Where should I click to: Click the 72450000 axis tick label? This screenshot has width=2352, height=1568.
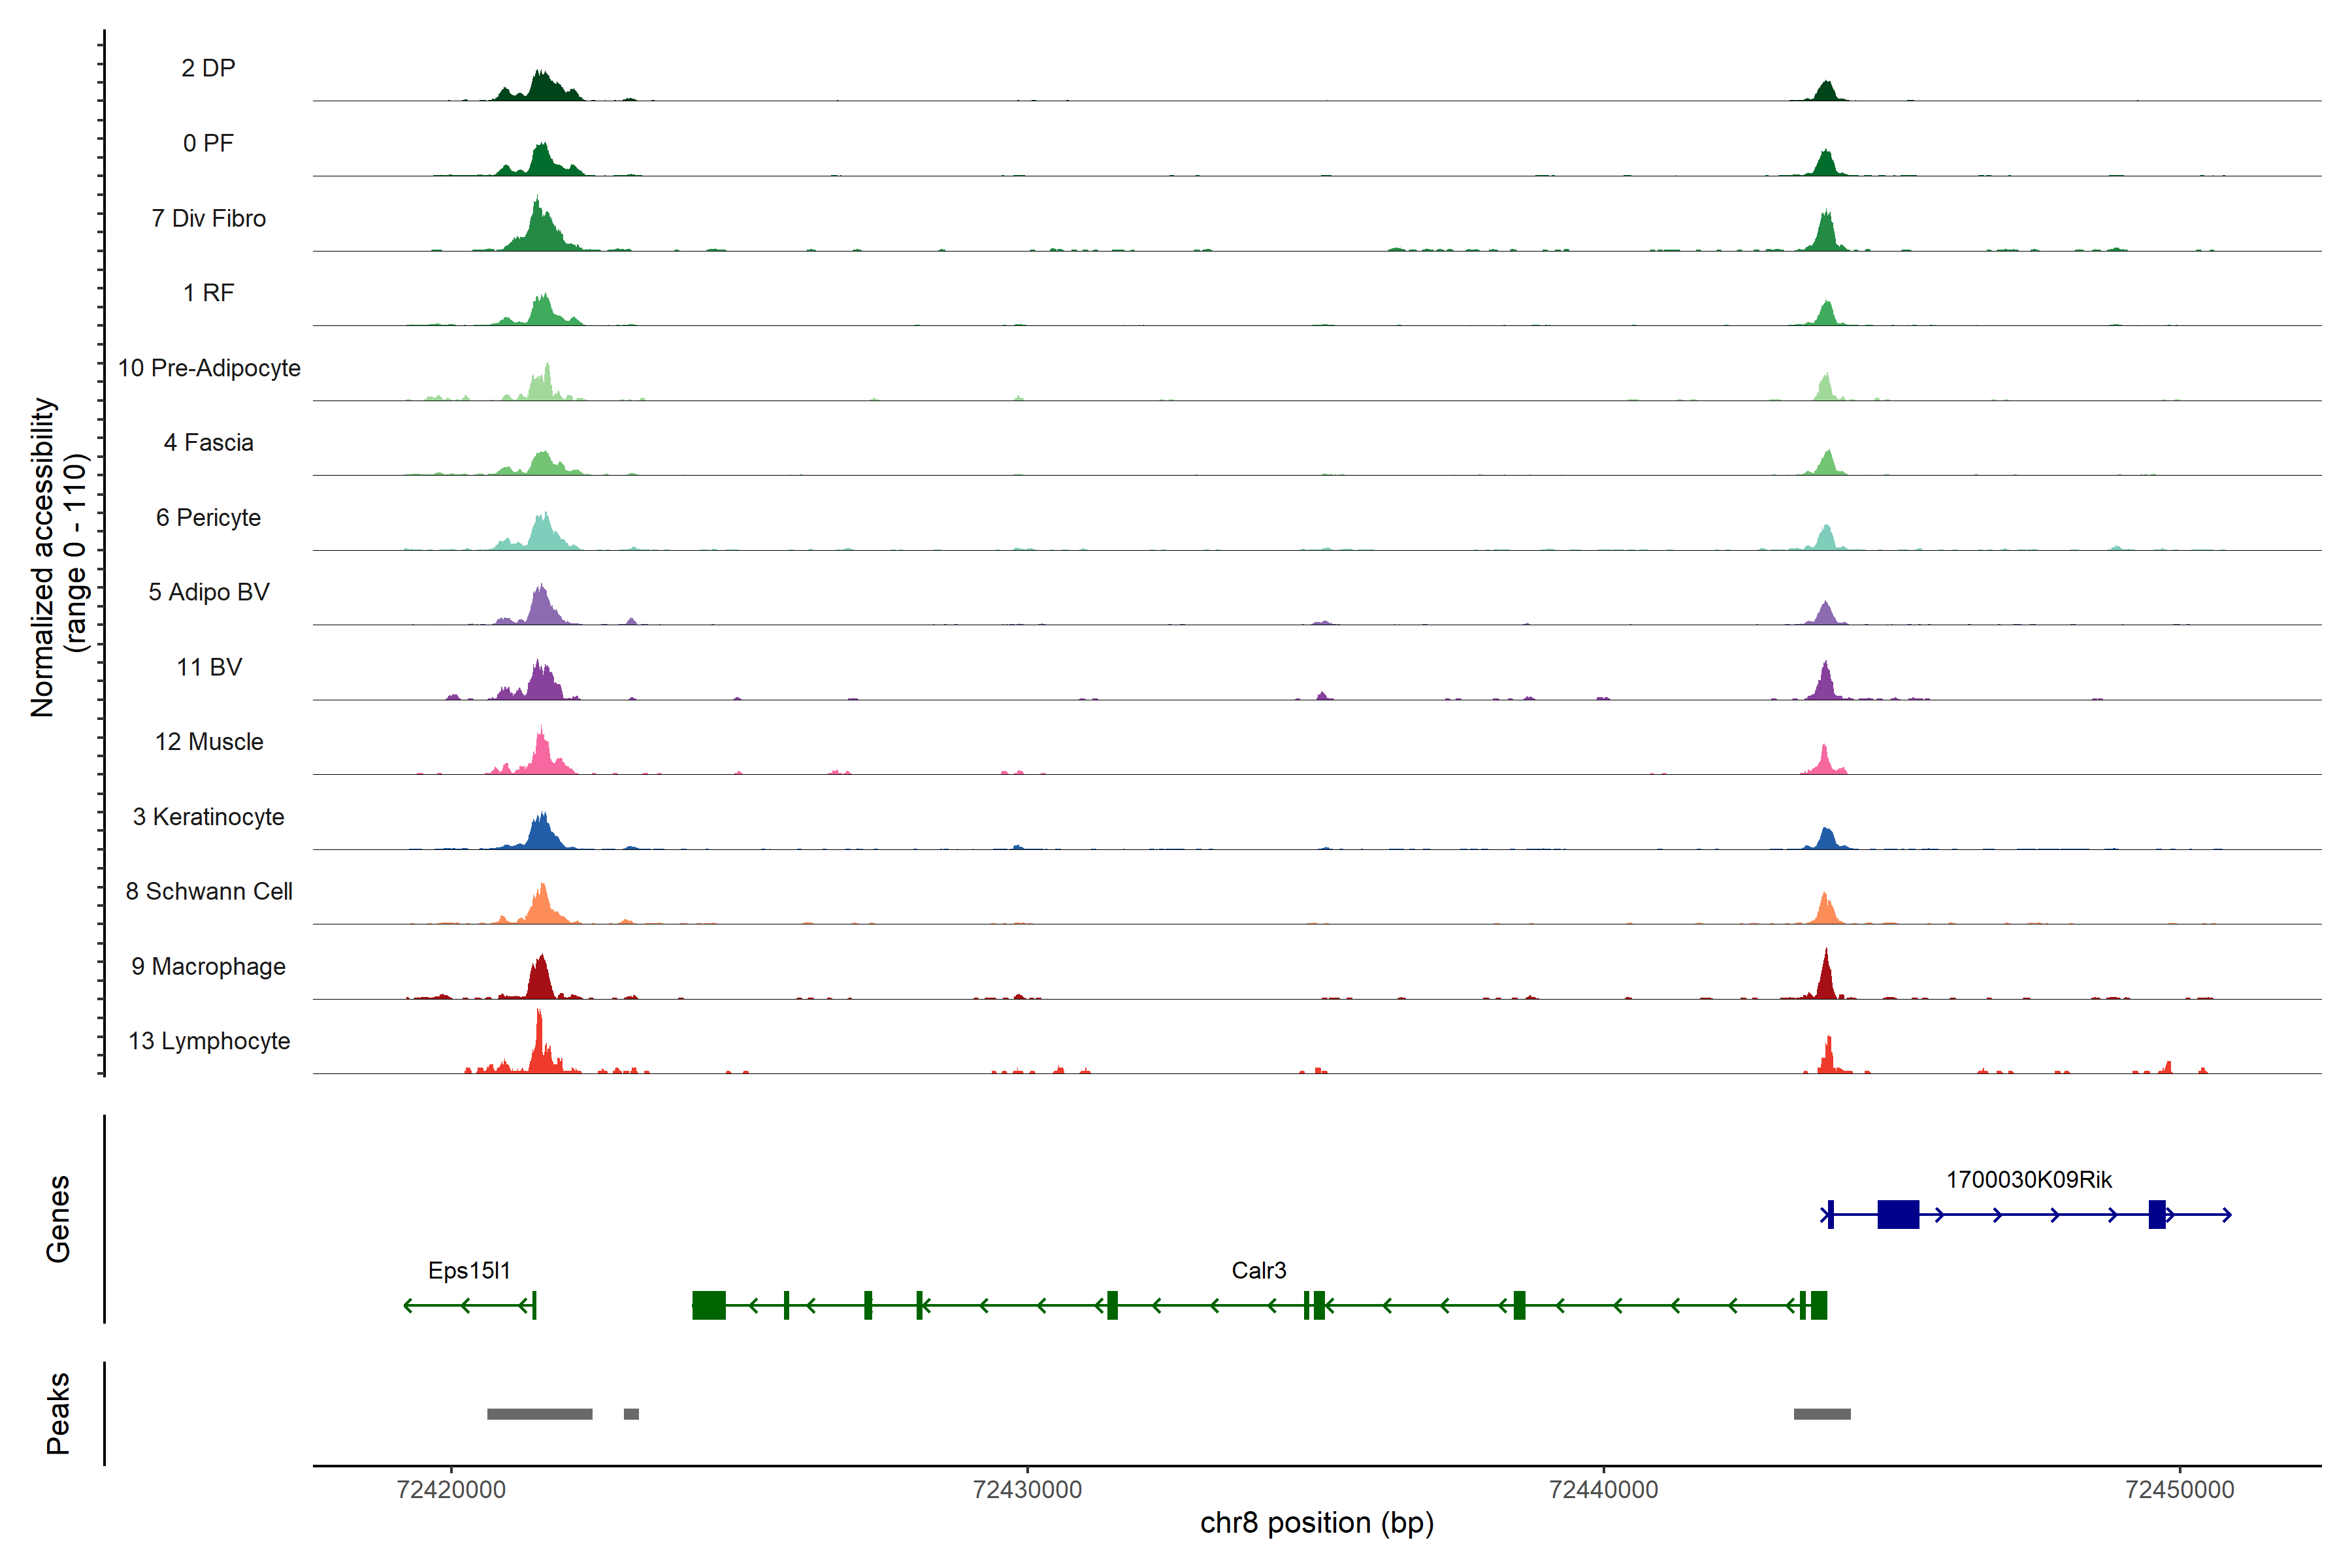(2179, 1490)
